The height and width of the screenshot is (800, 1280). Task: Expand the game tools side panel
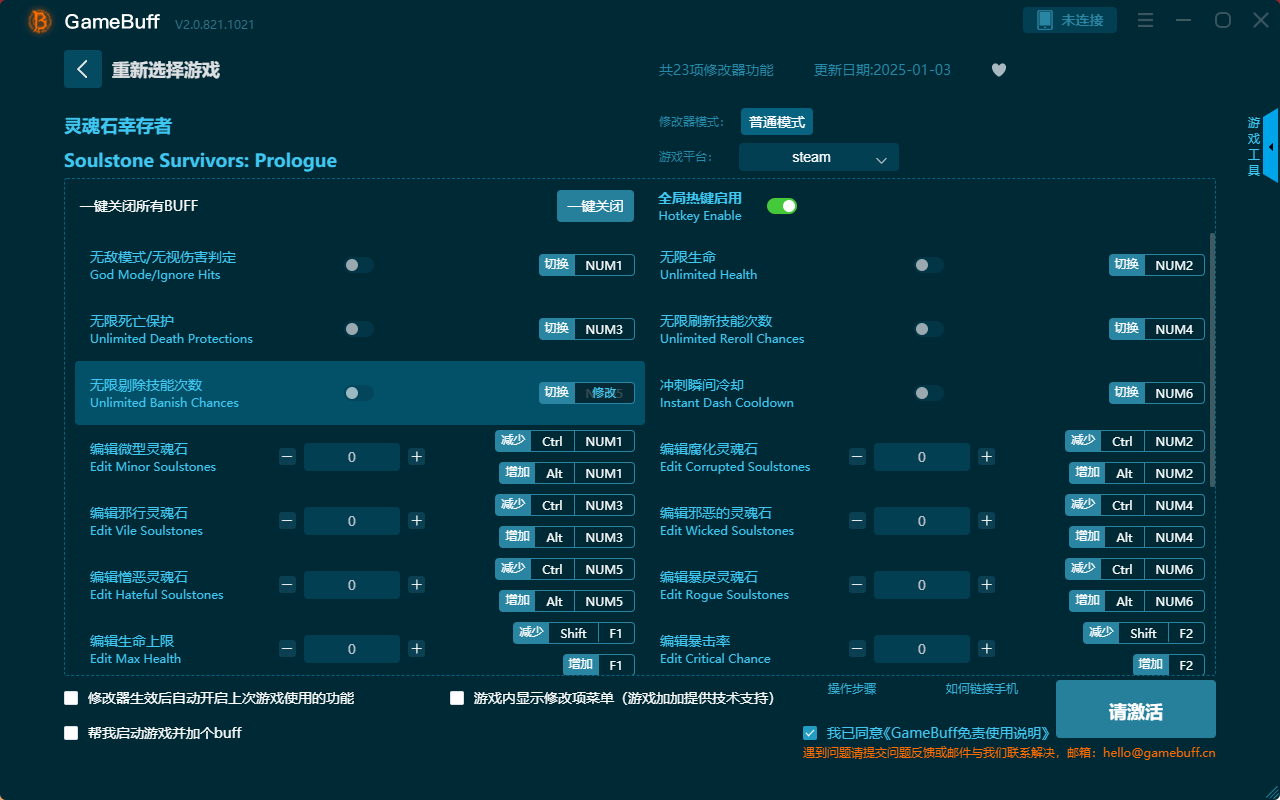coord(1270,147)
